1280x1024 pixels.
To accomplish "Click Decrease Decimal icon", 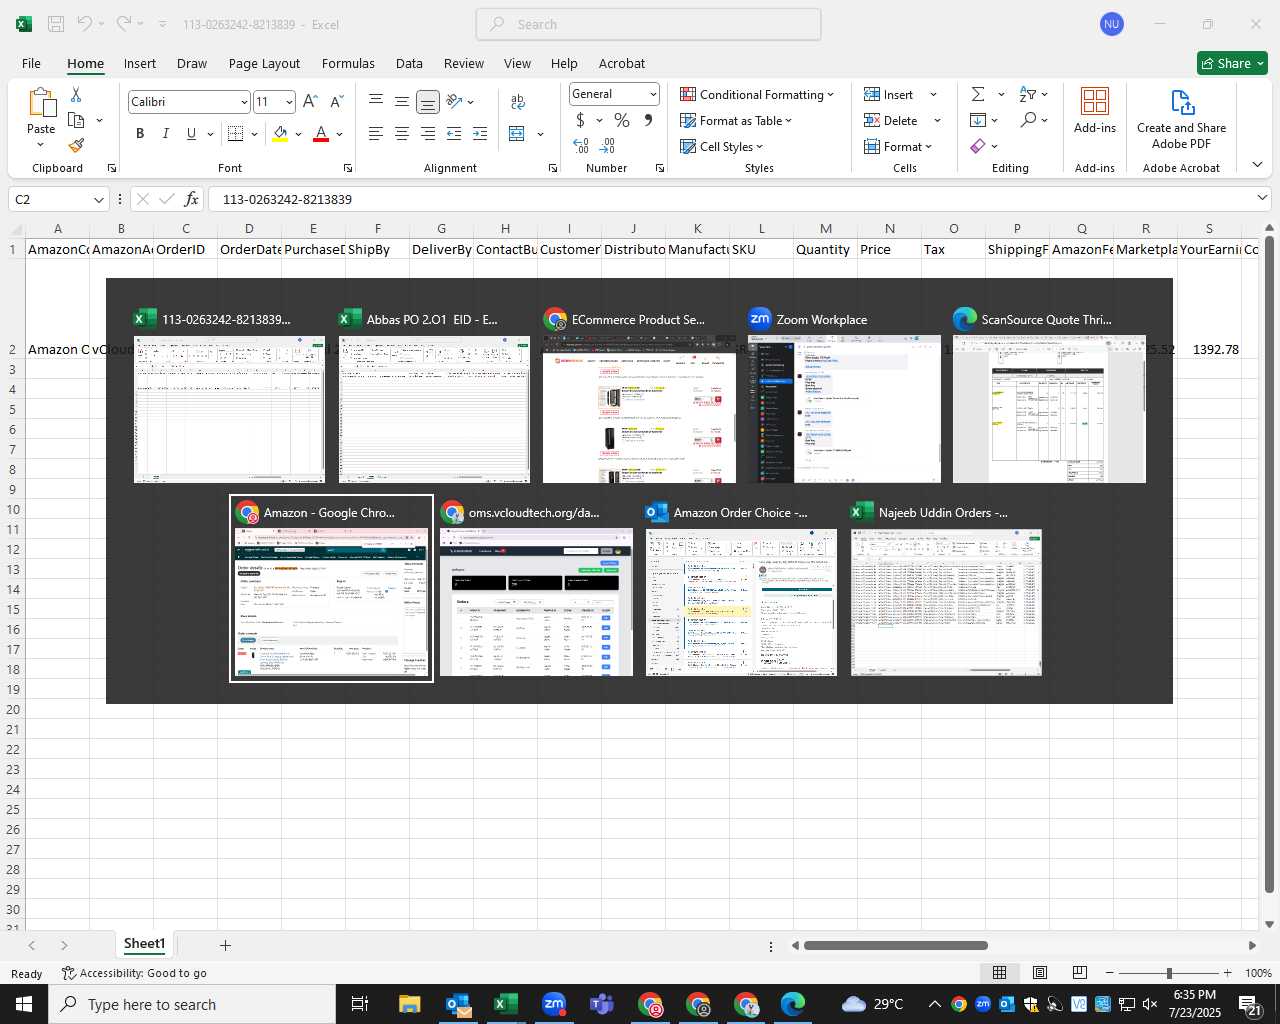I will 608,145.
